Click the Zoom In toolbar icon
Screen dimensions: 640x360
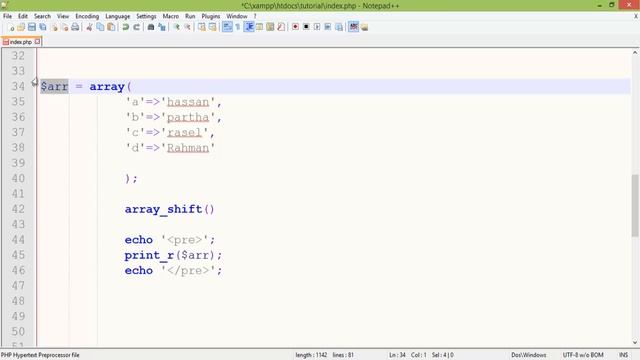click(x=176, y=27)
